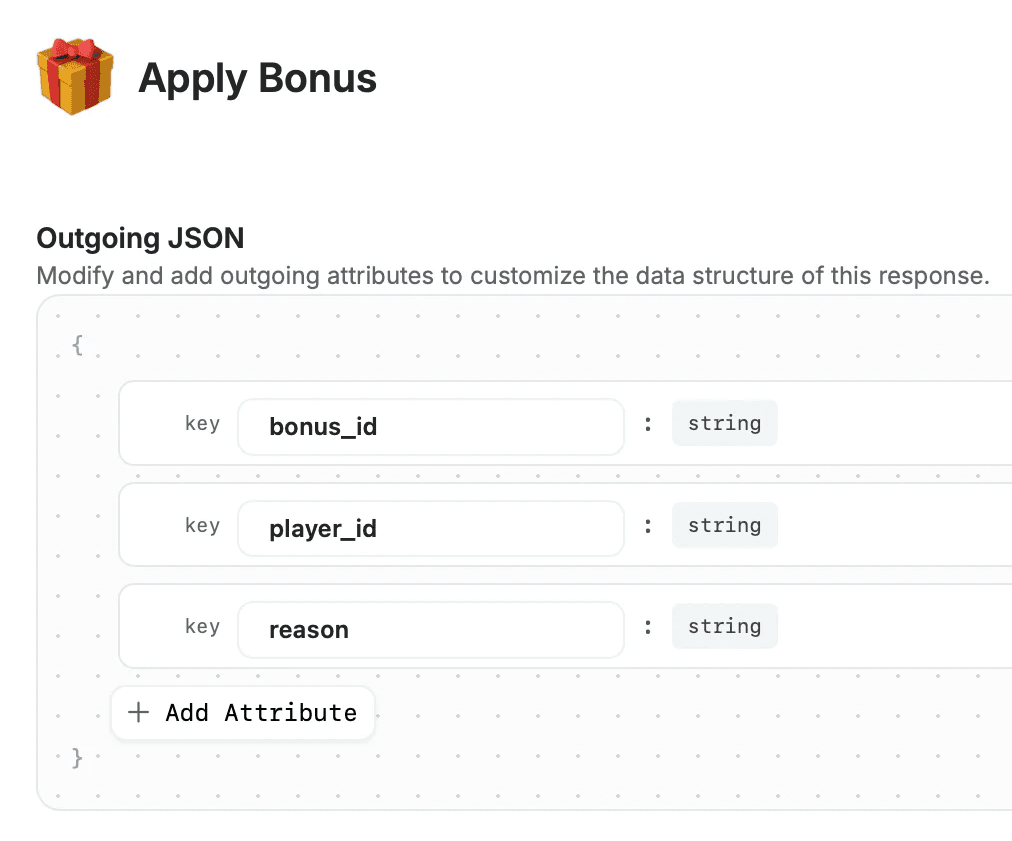Viewport: 1012px width, 841px height.
Task: Click the key label in bonus_id row
Action: tap(202, 423)
